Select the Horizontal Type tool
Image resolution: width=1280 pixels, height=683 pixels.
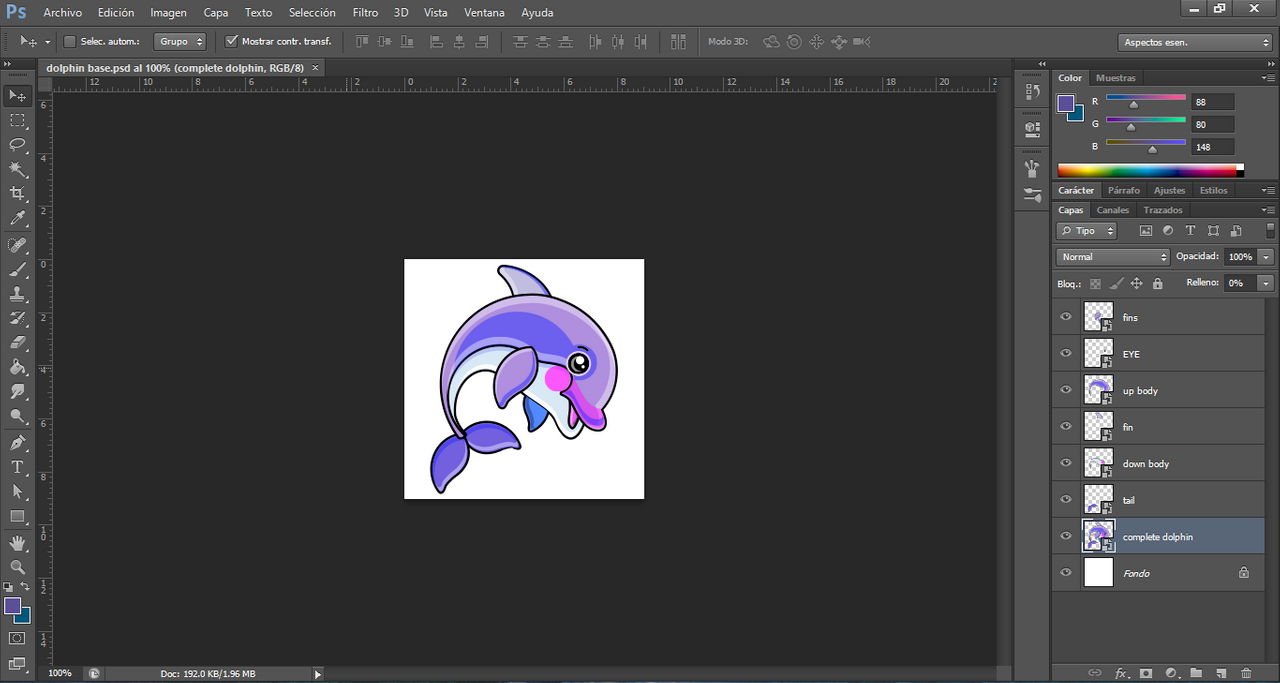[x=17, y=467]
